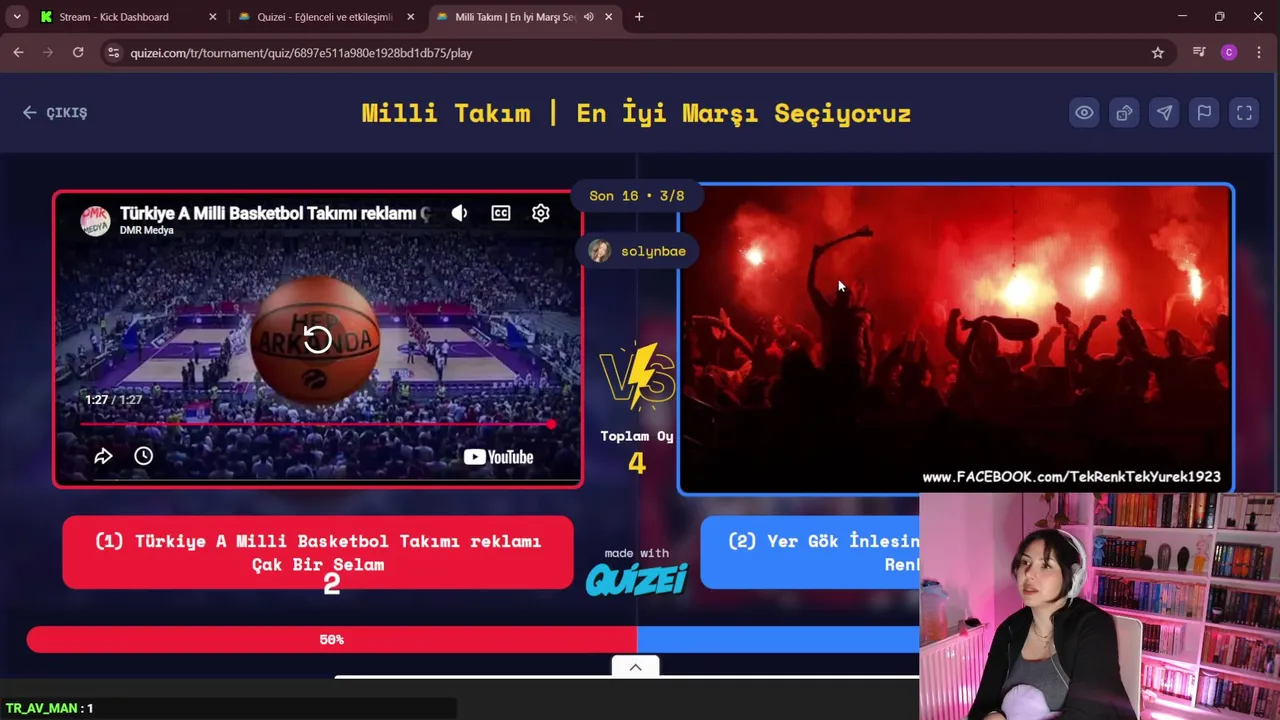This screenshot has width=1280, height=720.
Task: Click the video title Türkiye A Milli Basketbol
Action: point(274,213)
